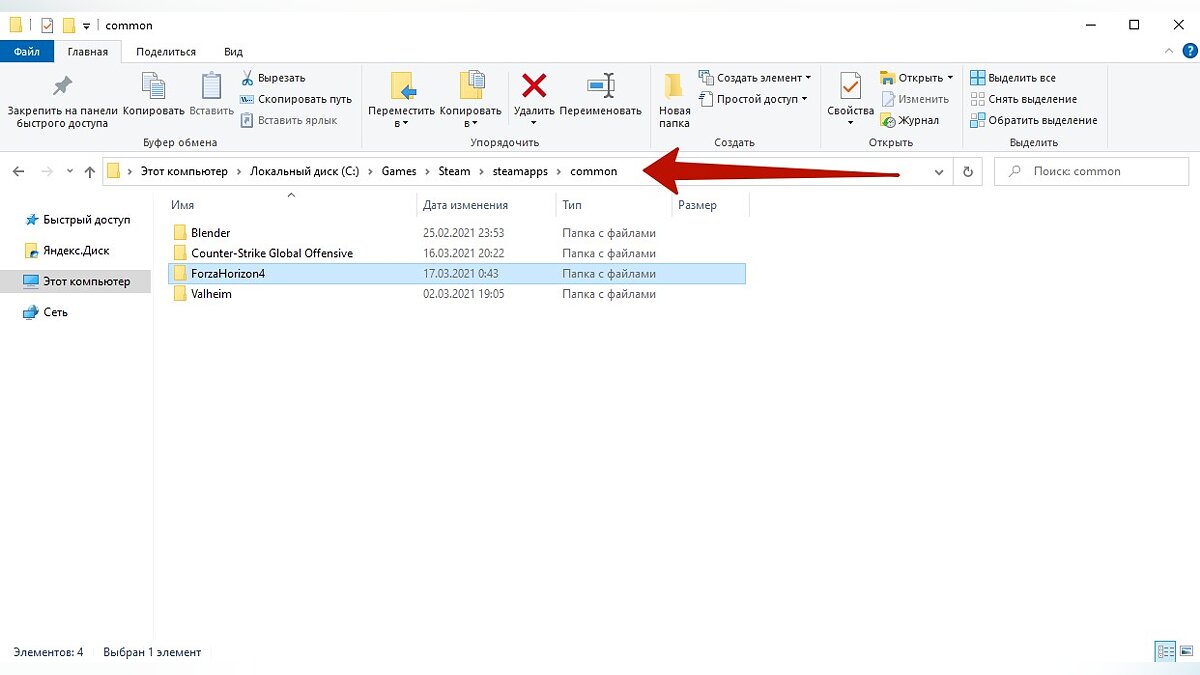Pin to Quick access (Закрепить) icon
This screenshot has width=1200, height=675.
[x=62, y=86]
